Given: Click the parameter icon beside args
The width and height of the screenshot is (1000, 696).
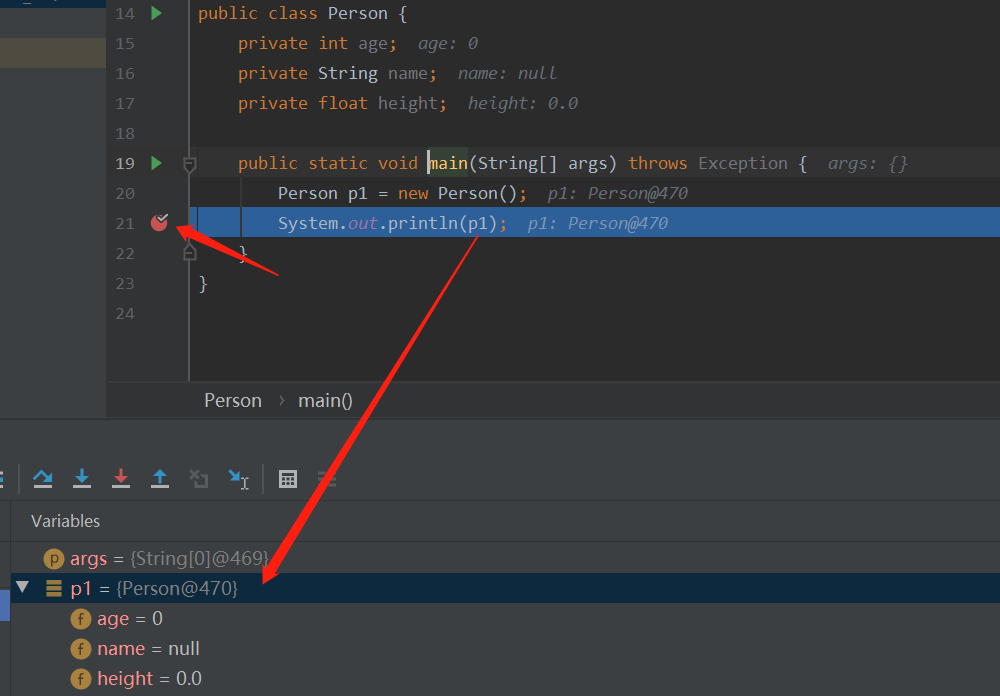Looking at the screenshot, I should 54,559.
